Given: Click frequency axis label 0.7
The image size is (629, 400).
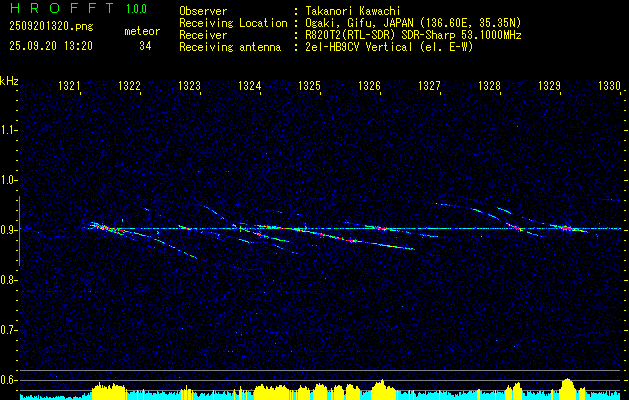Looking at the screenshot, I should click(8, 330).
